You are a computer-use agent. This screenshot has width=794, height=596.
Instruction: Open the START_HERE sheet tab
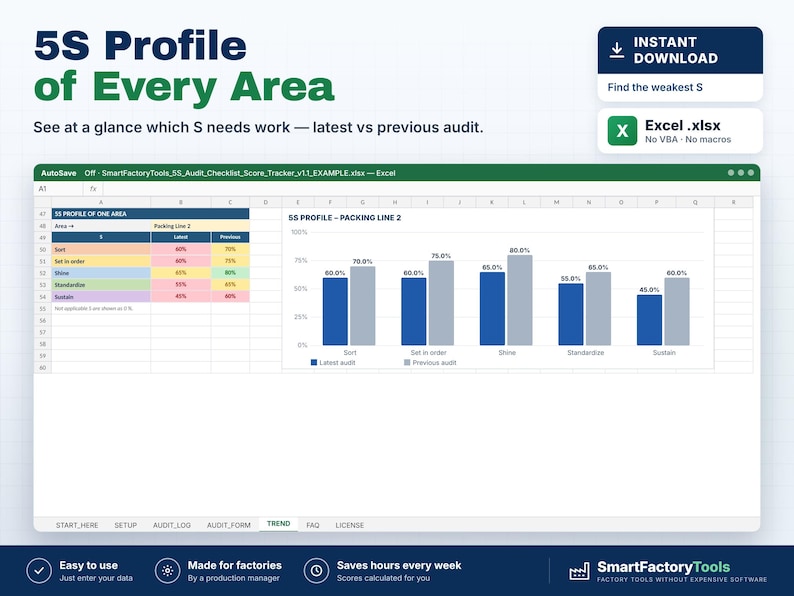click(x=77, y=525)
